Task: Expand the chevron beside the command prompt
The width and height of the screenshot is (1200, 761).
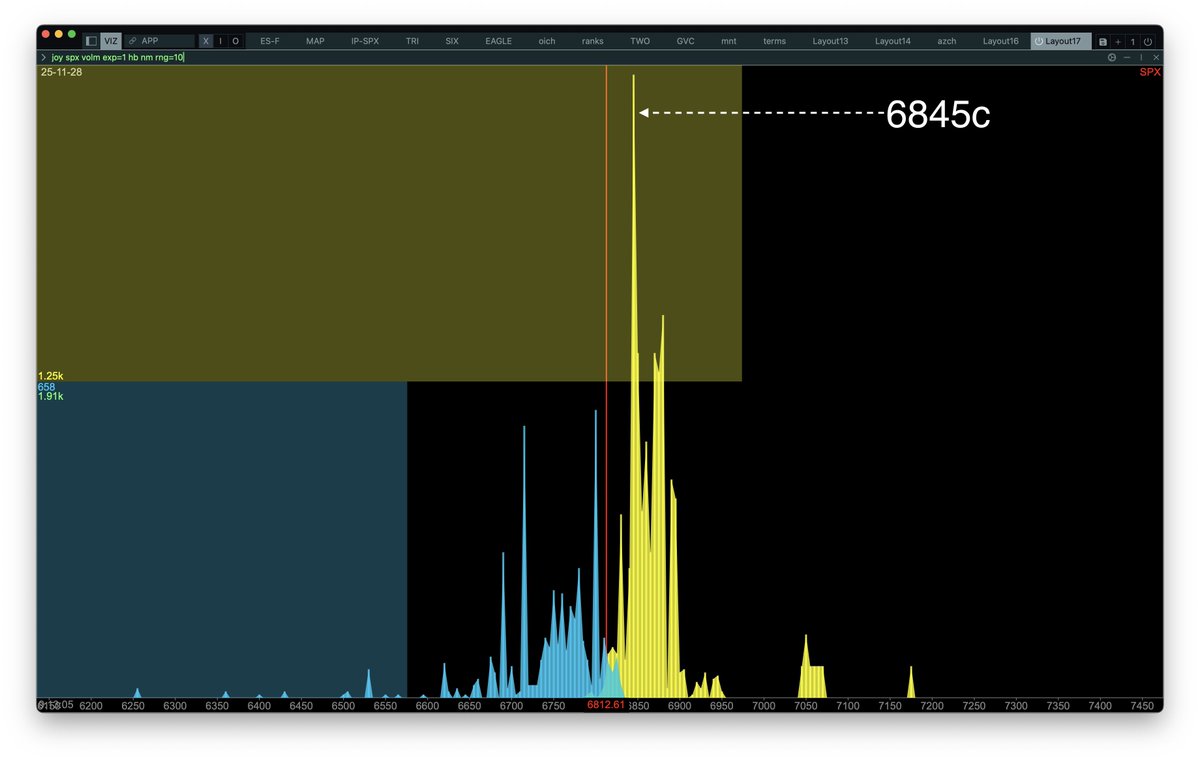Action: 43,57
